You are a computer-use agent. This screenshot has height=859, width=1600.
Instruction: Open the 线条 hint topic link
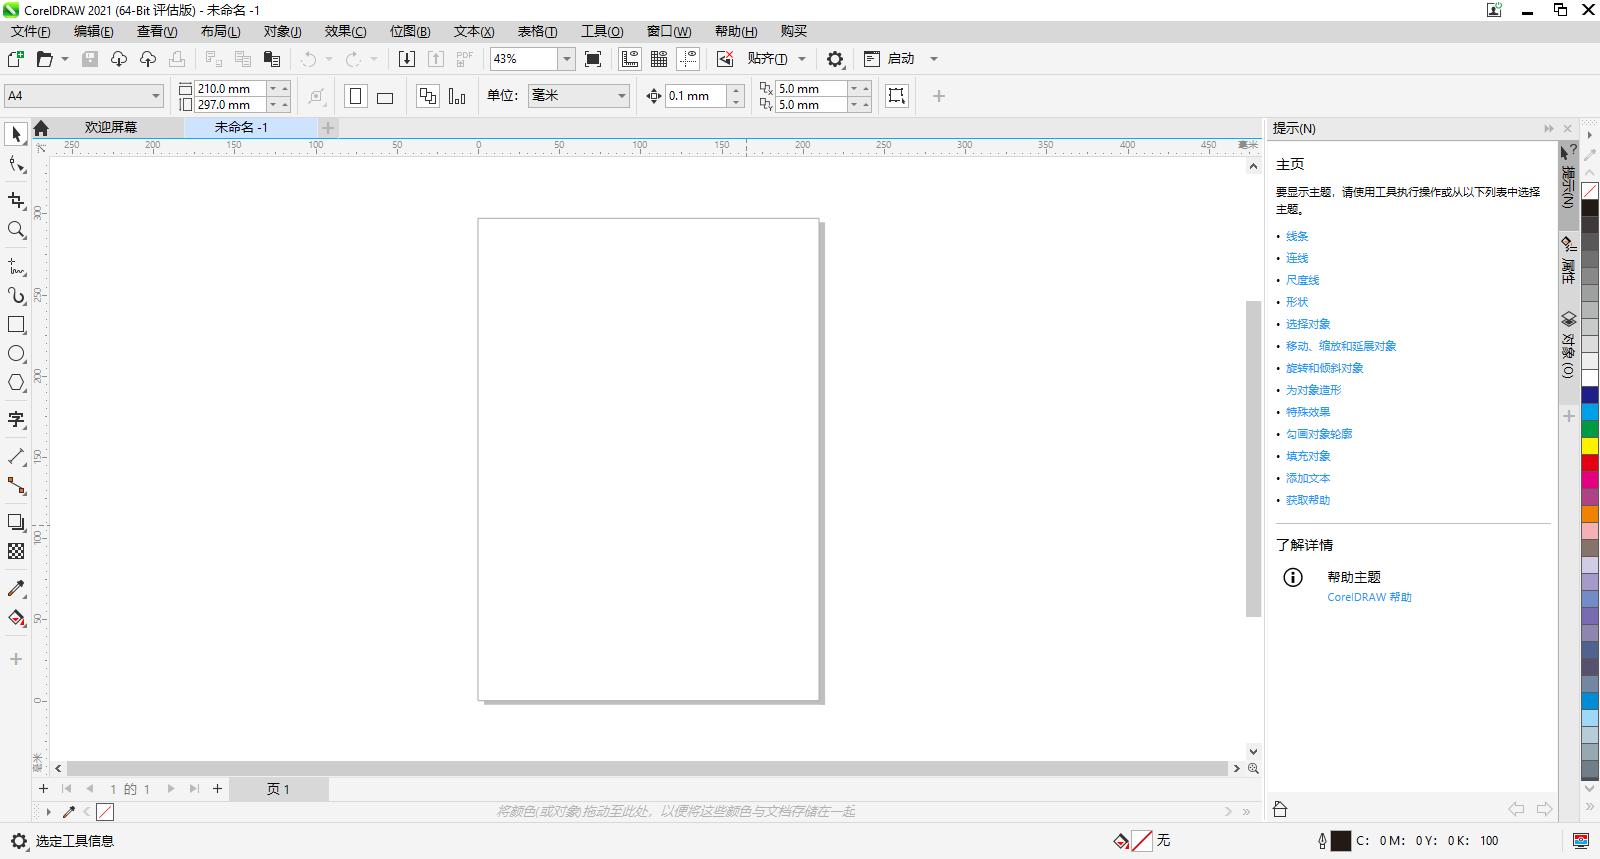click(x=1297, y=236)
